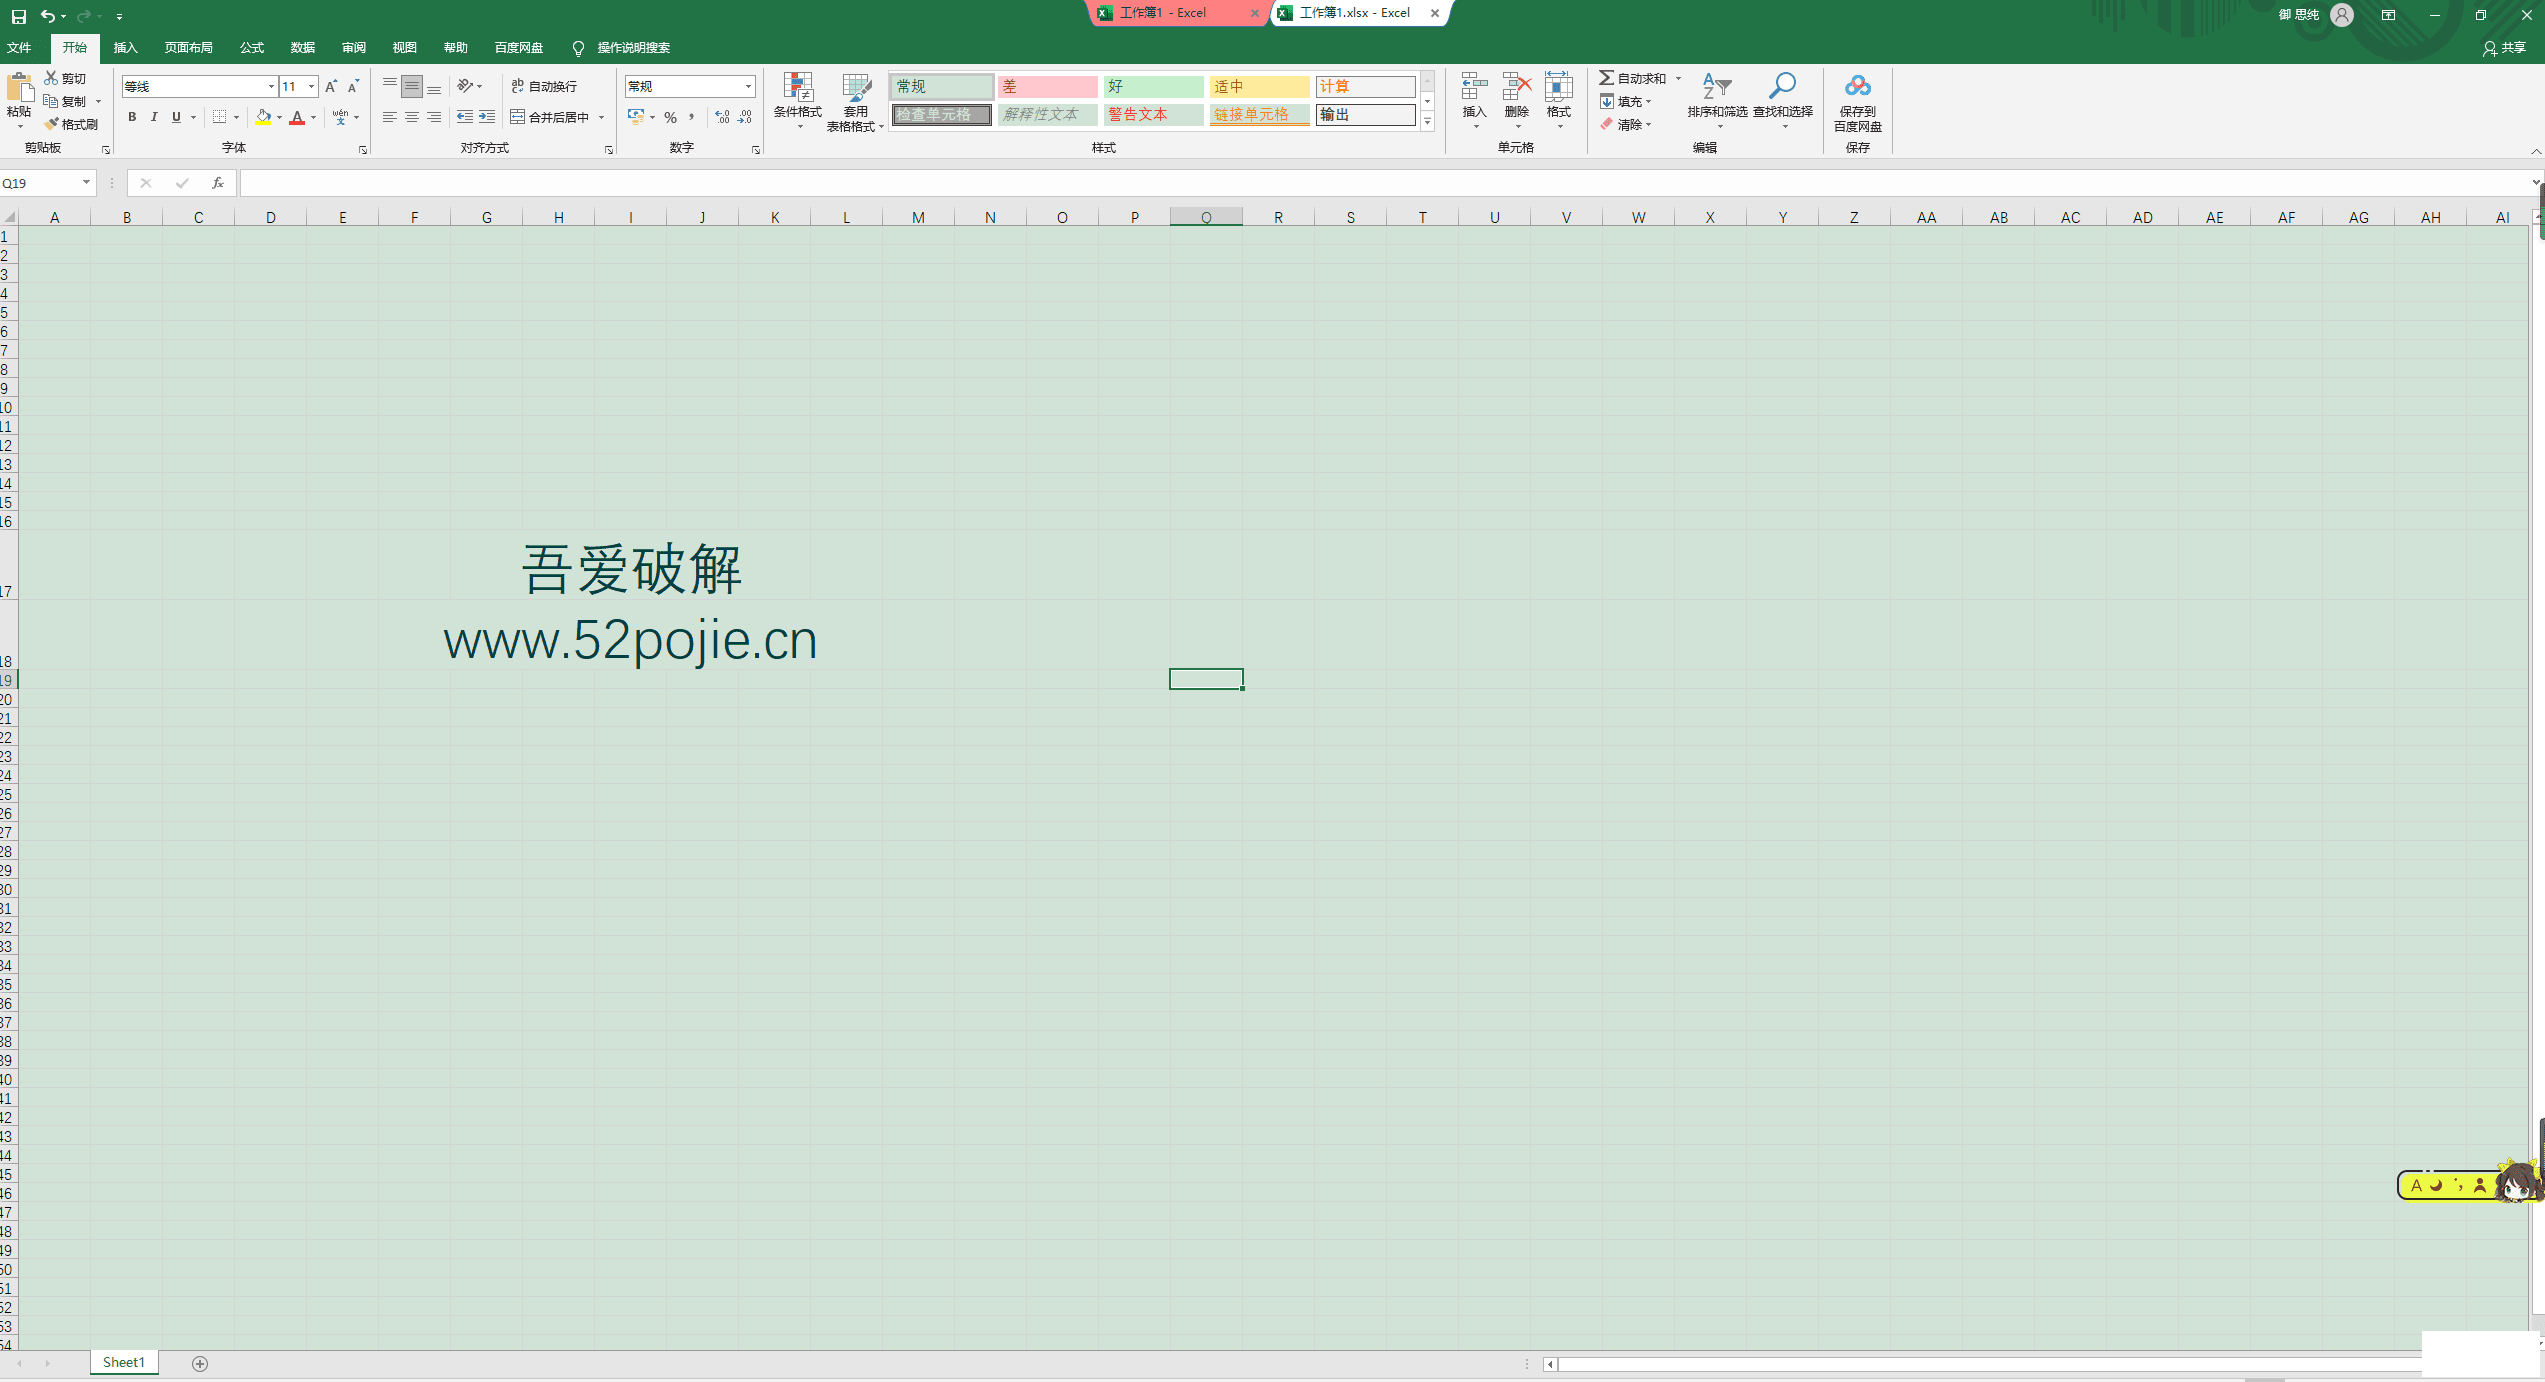Open the number format dropdown

(x=748, y=87)
